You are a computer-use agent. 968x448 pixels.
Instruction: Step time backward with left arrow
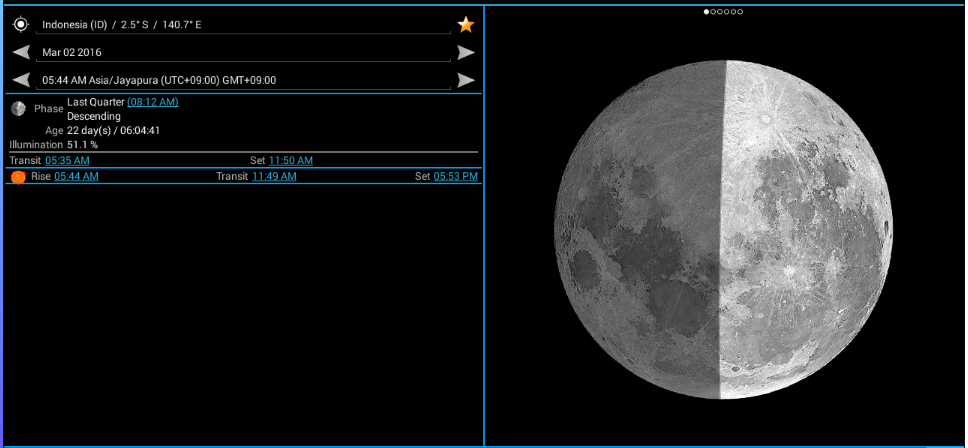pos(21,80)
